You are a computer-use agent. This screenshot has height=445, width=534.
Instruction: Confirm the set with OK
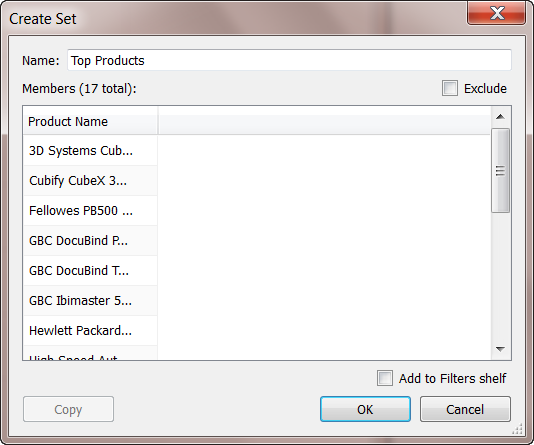coord(365,409)
